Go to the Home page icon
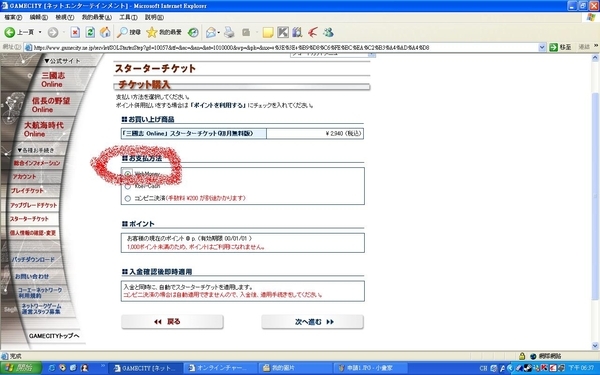The width and height of the screenshot is (600, 375). 105,33
